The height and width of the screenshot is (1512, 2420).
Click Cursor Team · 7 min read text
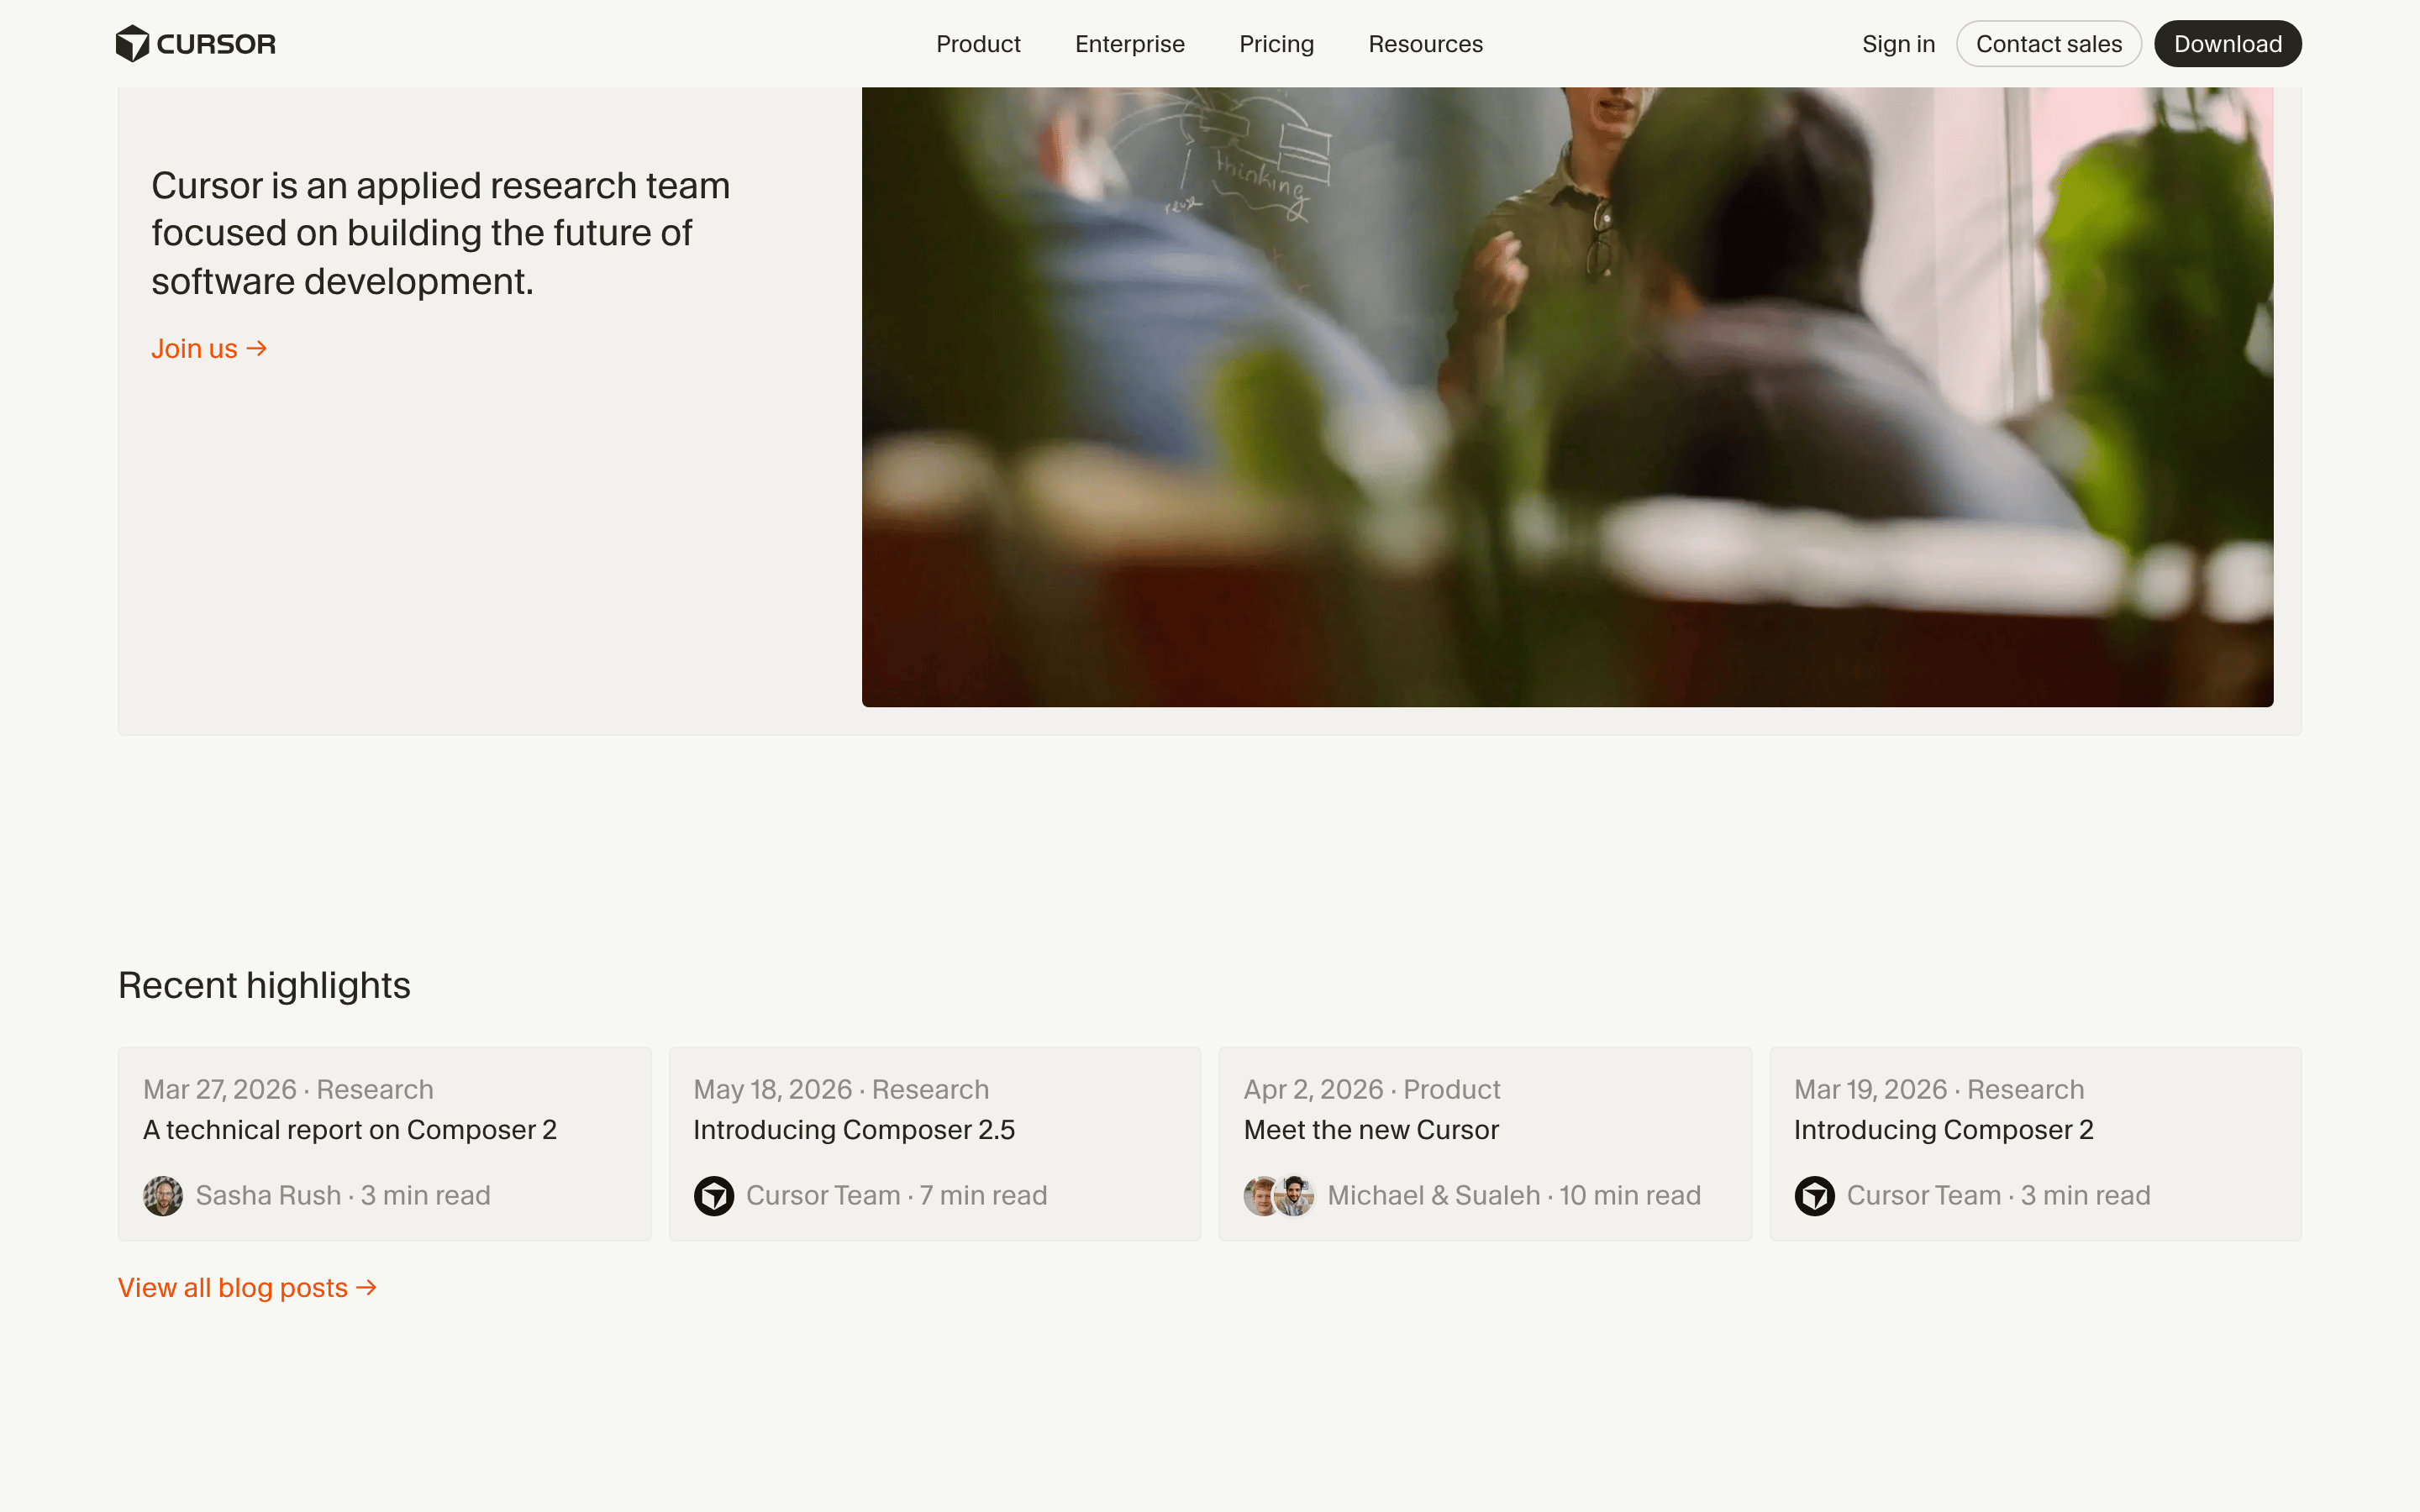click(896, 1195)
